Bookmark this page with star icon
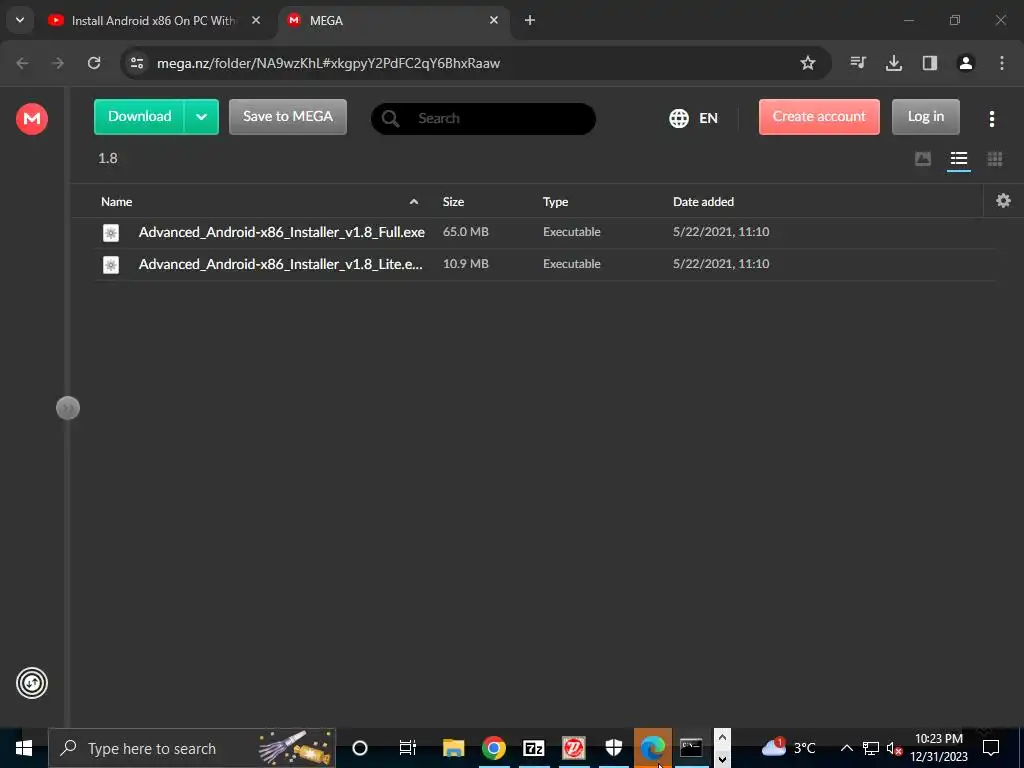The width and height of the screenshot is (1024, 768). click(808, 63)
